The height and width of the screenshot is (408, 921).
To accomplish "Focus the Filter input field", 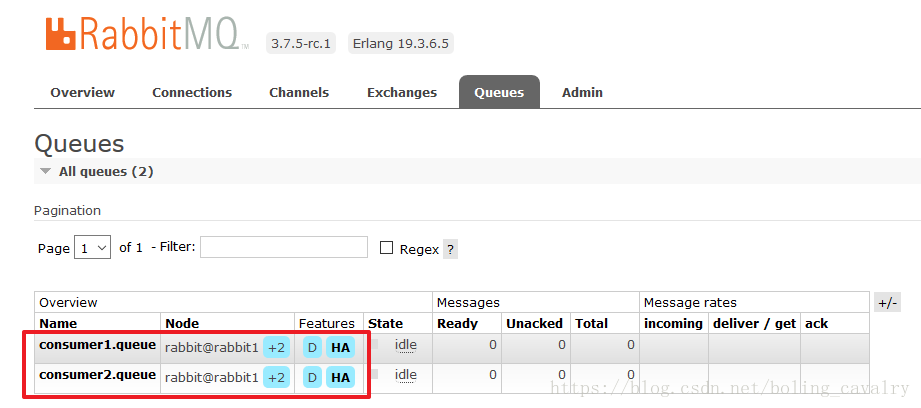I will point(284,247).
